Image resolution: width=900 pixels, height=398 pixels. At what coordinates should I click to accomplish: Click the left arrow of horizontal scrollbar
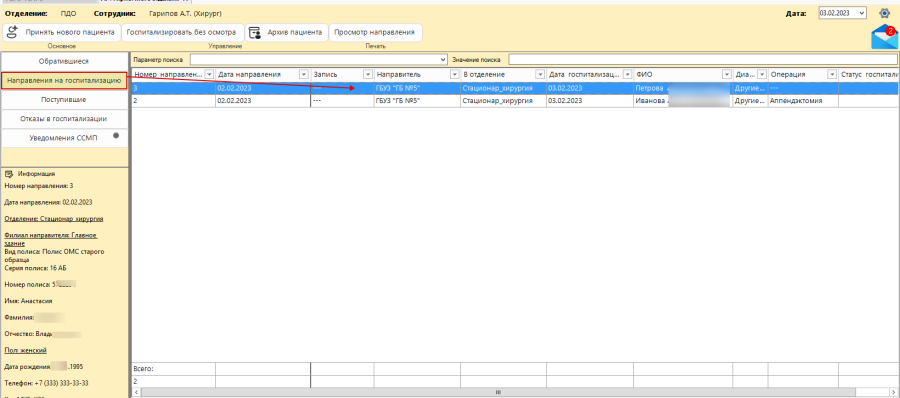(136, 392)
